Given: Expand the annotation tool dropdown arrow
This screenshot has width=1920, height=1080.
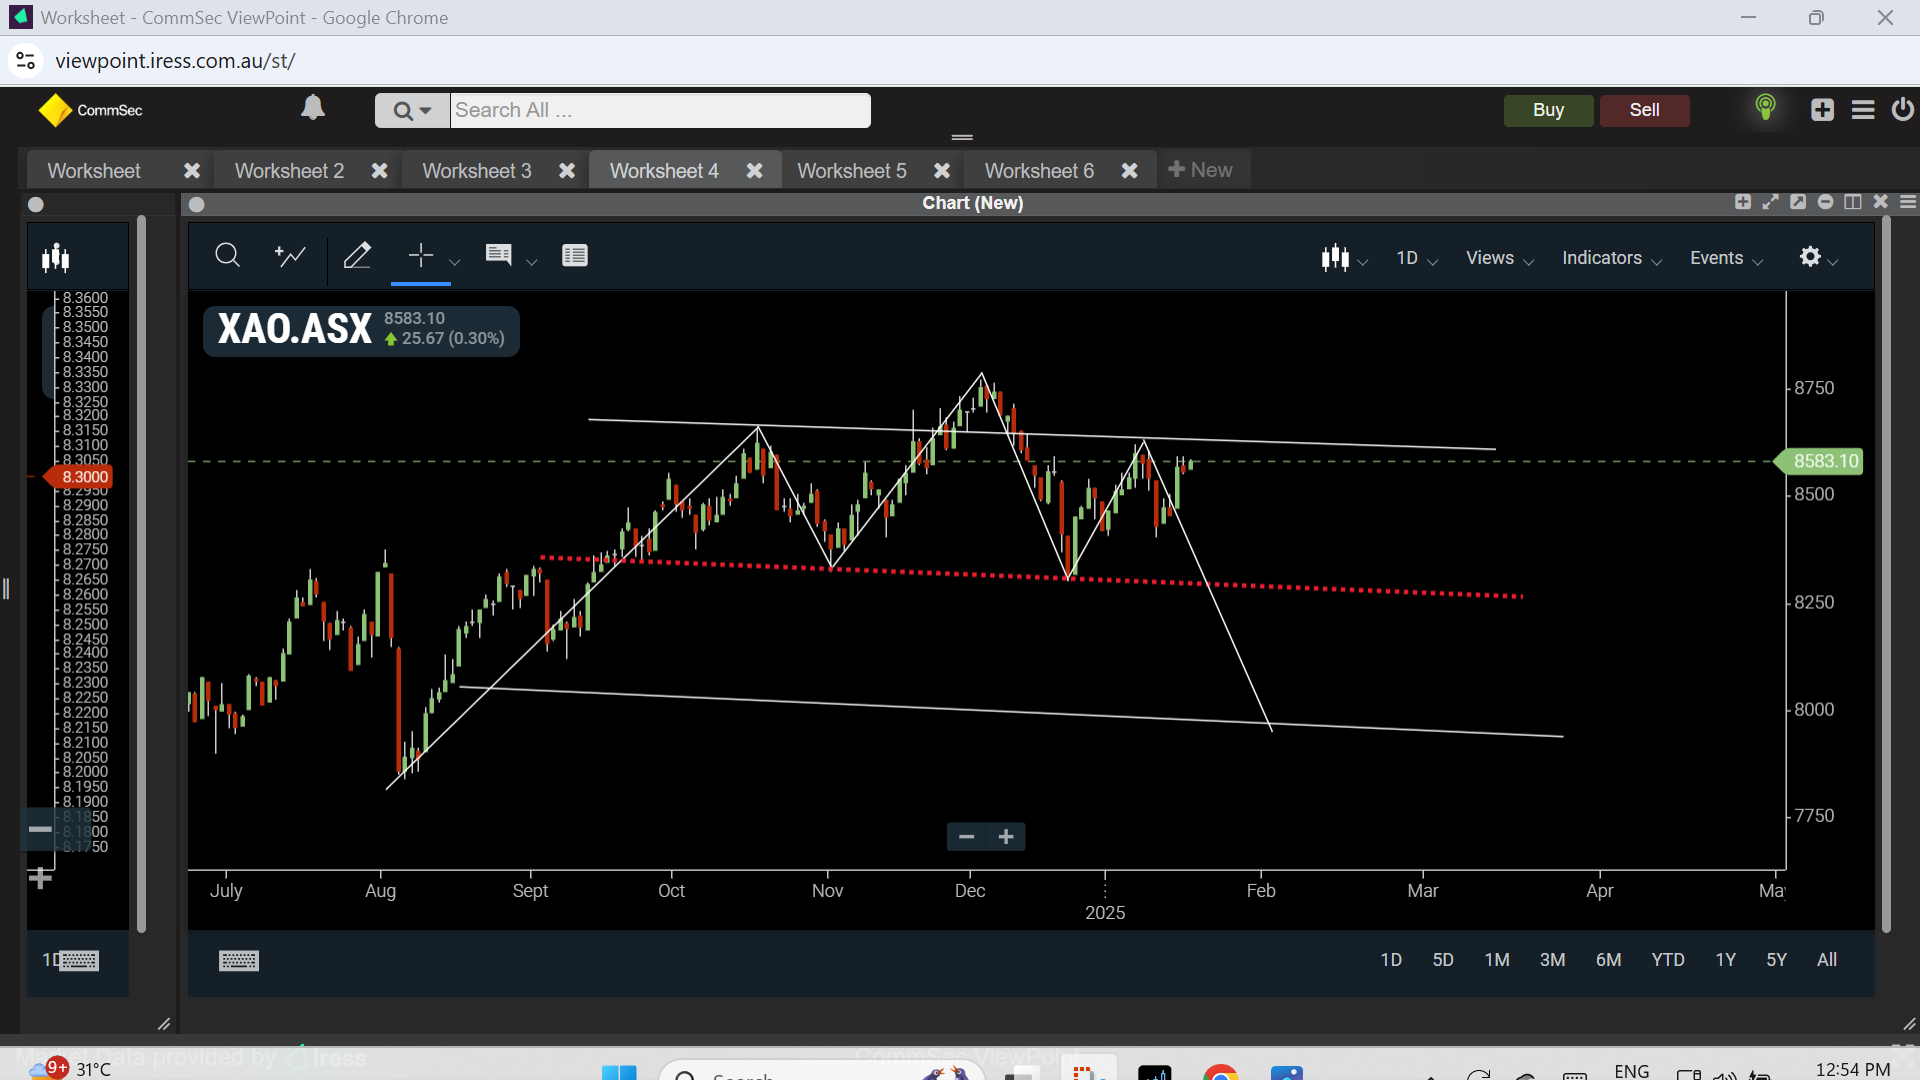Looking at the screenshot, I should coord(532,262).
